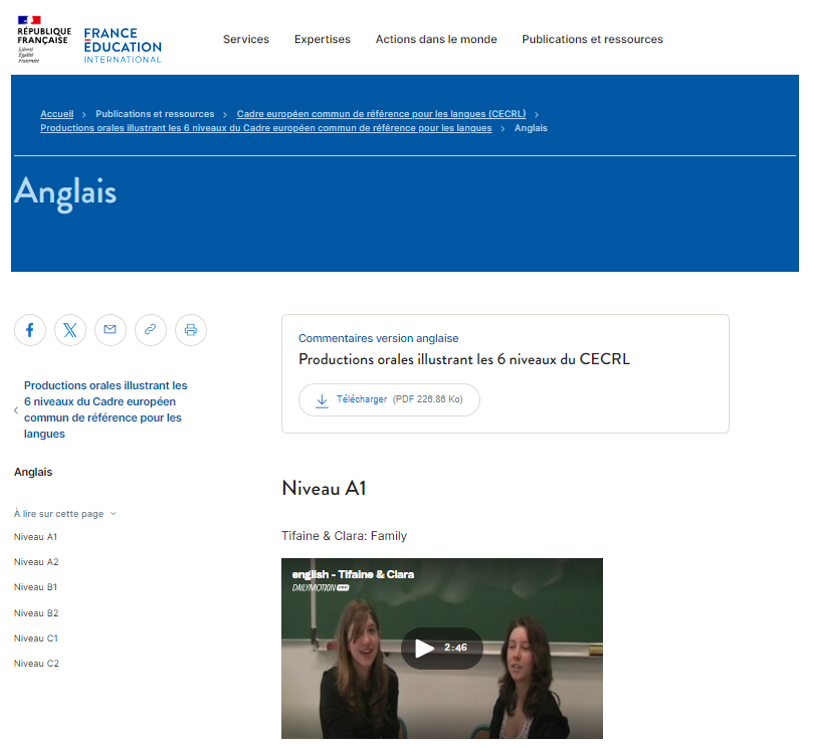Jump to Niveau C1 section
This screenshot has height=748, width=813.
pos(36,638)
